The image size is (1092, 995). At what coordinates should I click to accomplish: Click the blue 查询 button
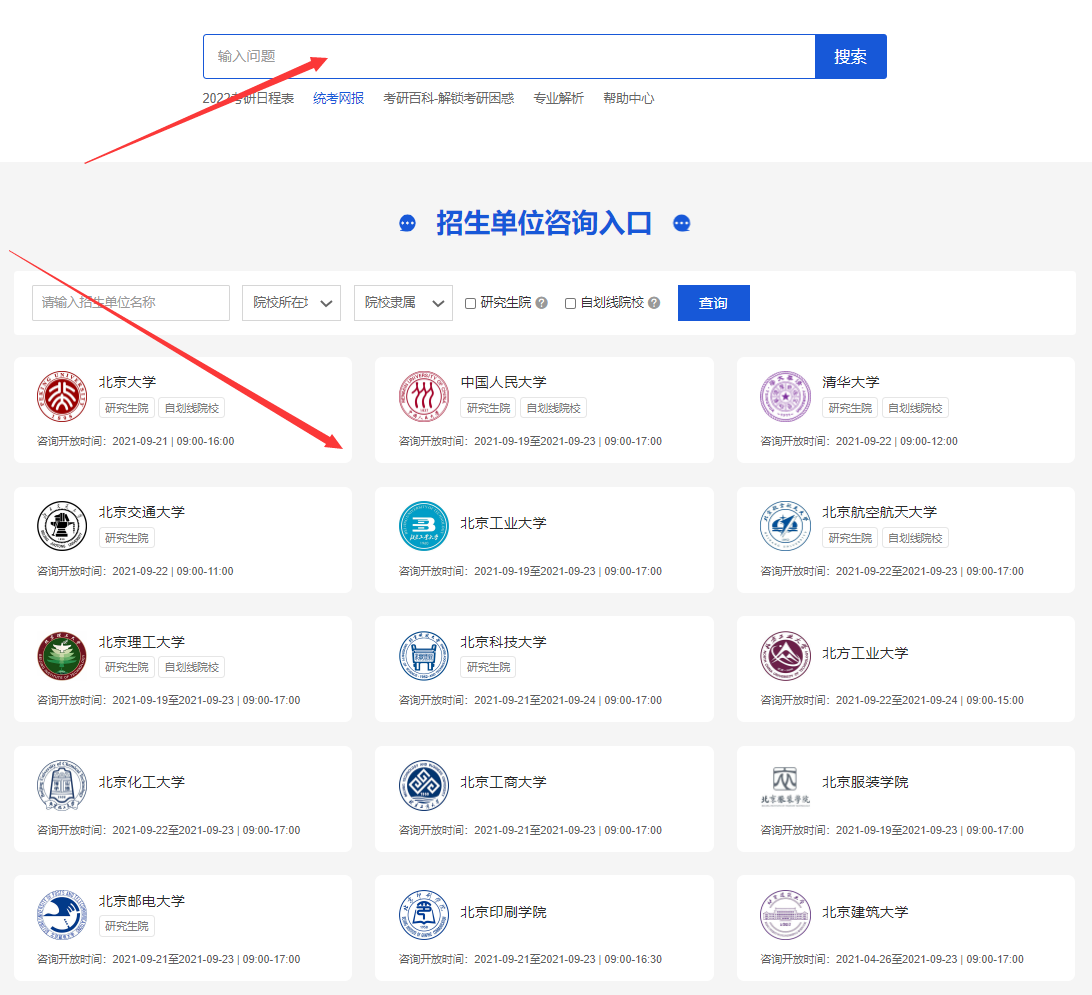tap(713, 303)
